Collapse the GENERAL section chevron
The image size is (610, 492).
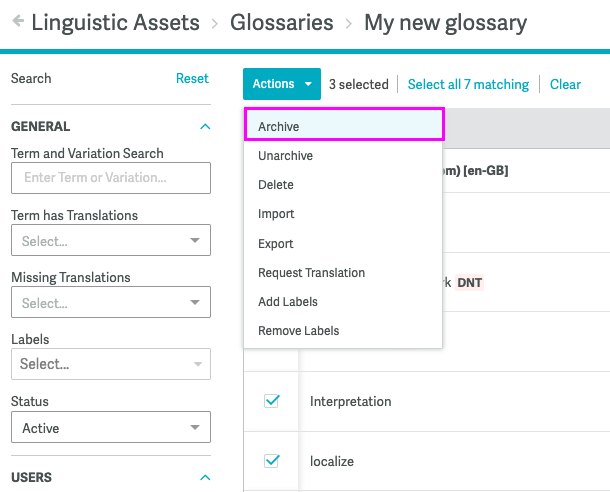click(205, 126)
